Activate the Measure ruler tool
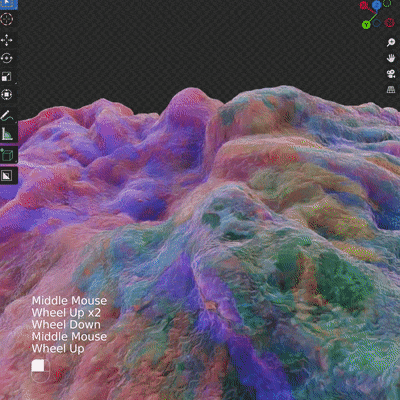 pyautogui.click(x=7, y=134)
